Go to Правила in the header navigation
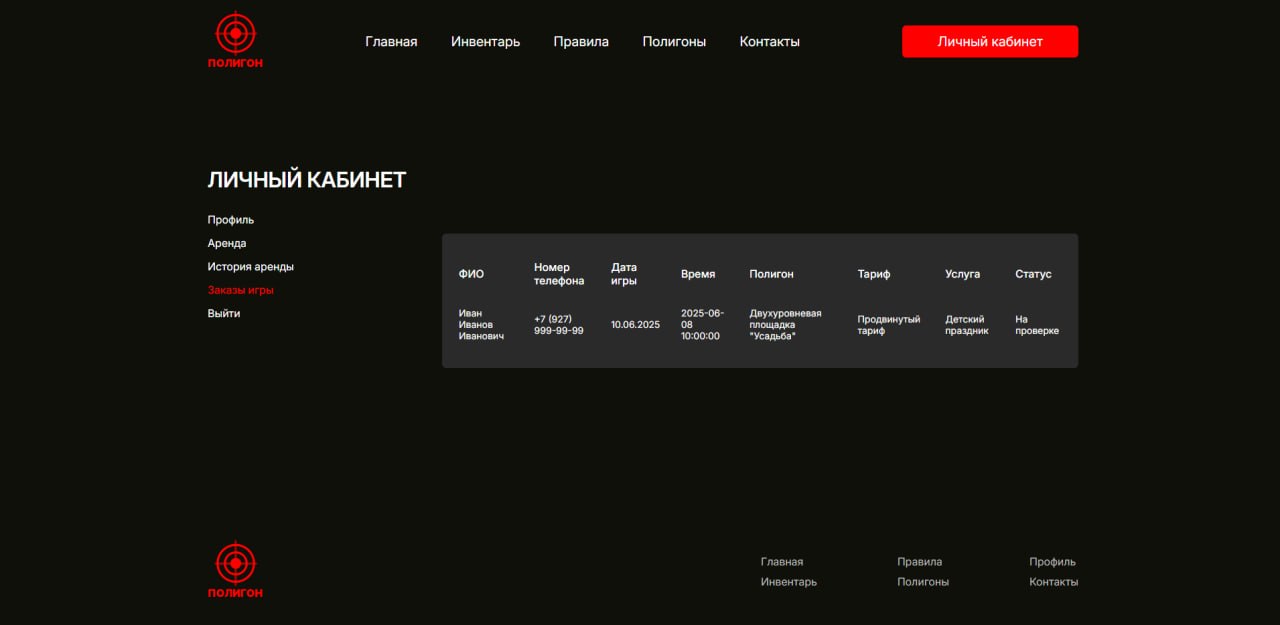This screenshot has width=1280, height=625. pyautogui.click(x=581, y=42)
